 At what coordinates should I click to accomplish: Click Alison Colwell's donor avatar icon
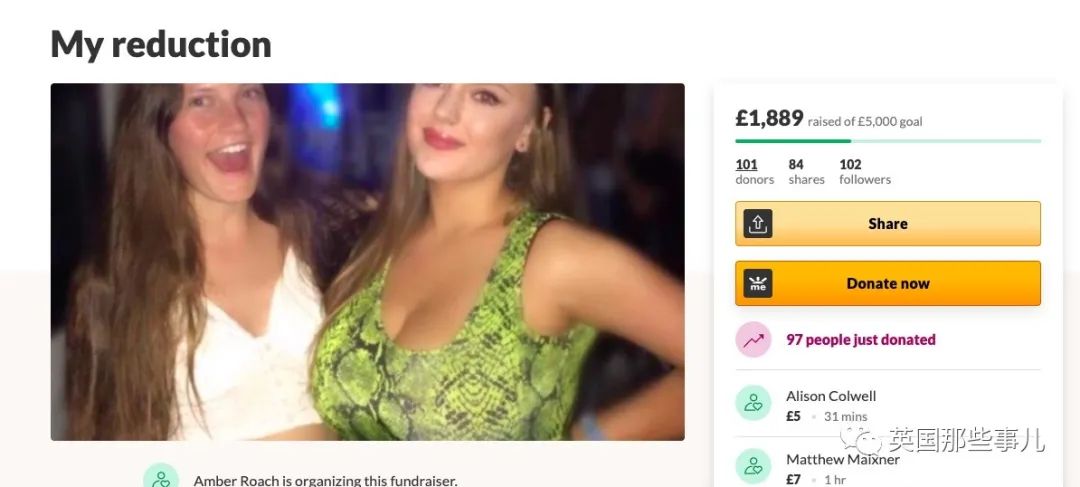[x=753, y=403]
